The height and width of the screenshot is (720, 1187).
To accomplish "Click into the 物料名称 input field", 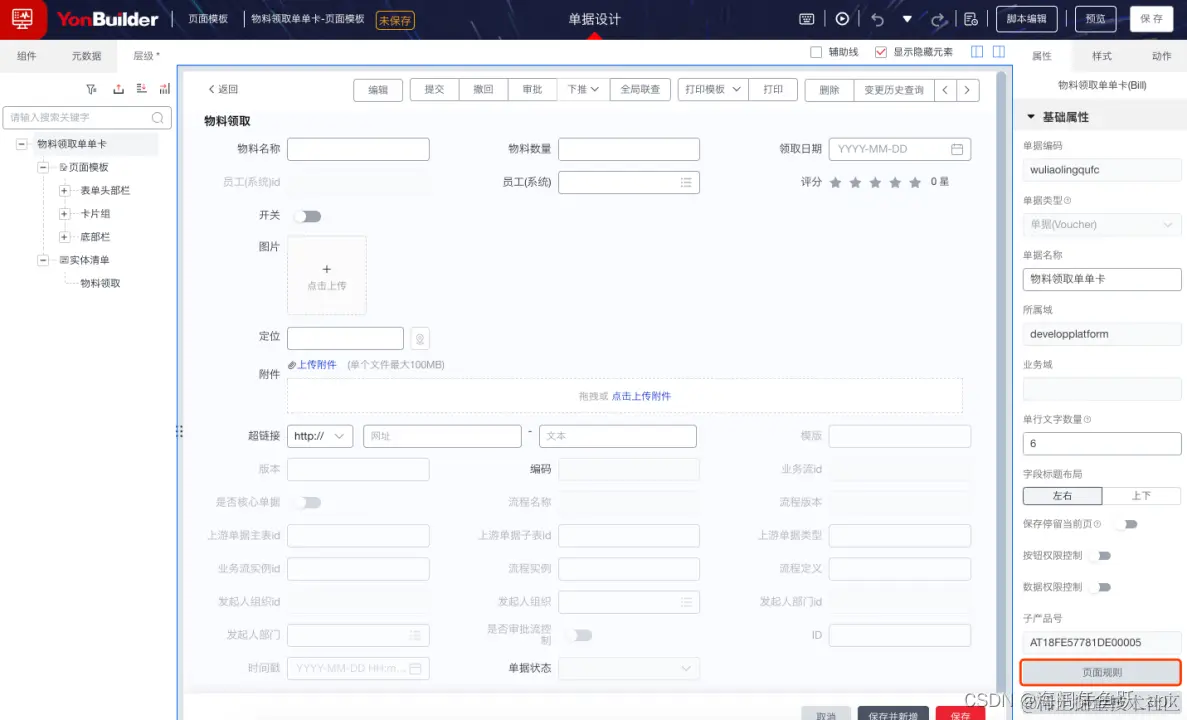I will (358, 149).
